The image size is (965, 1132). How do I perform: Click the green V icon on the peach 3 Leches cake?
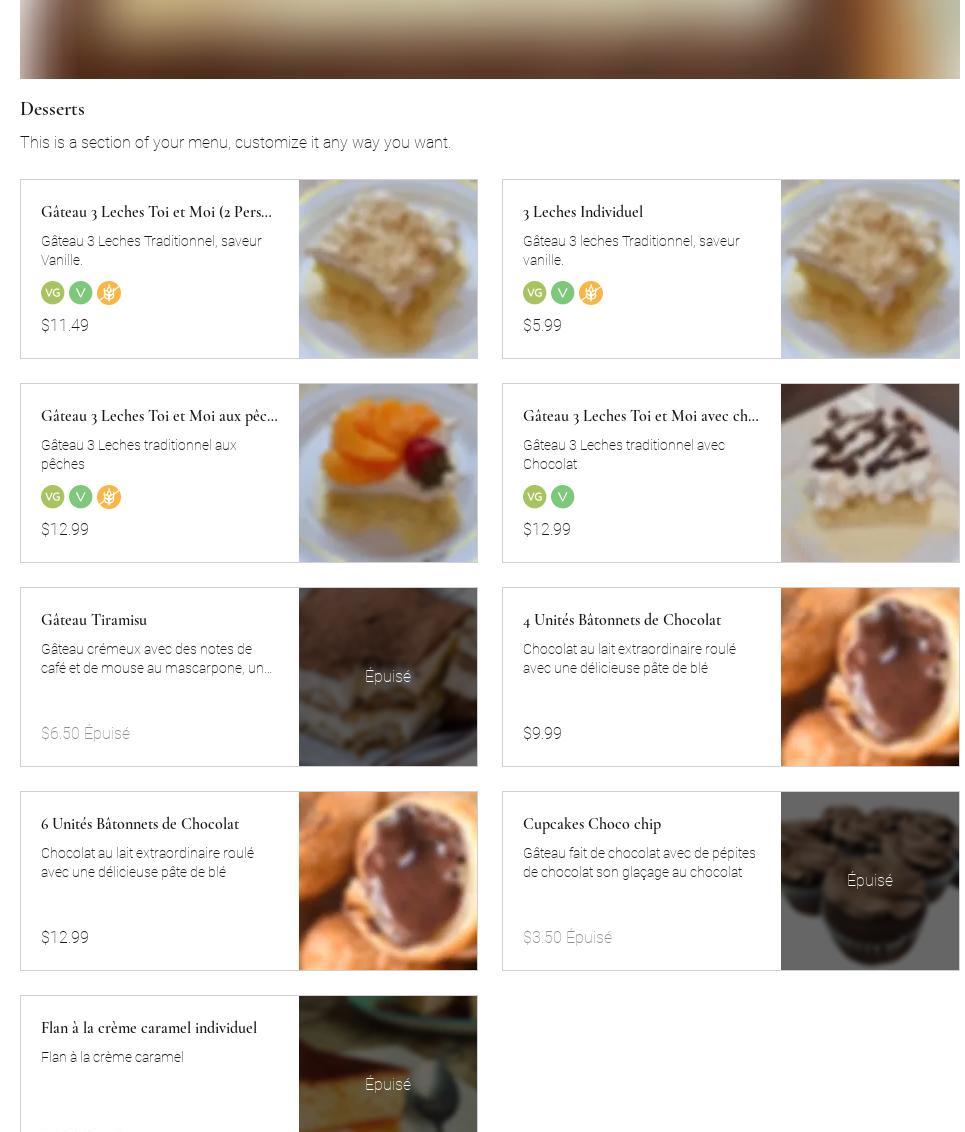[81, 497]
